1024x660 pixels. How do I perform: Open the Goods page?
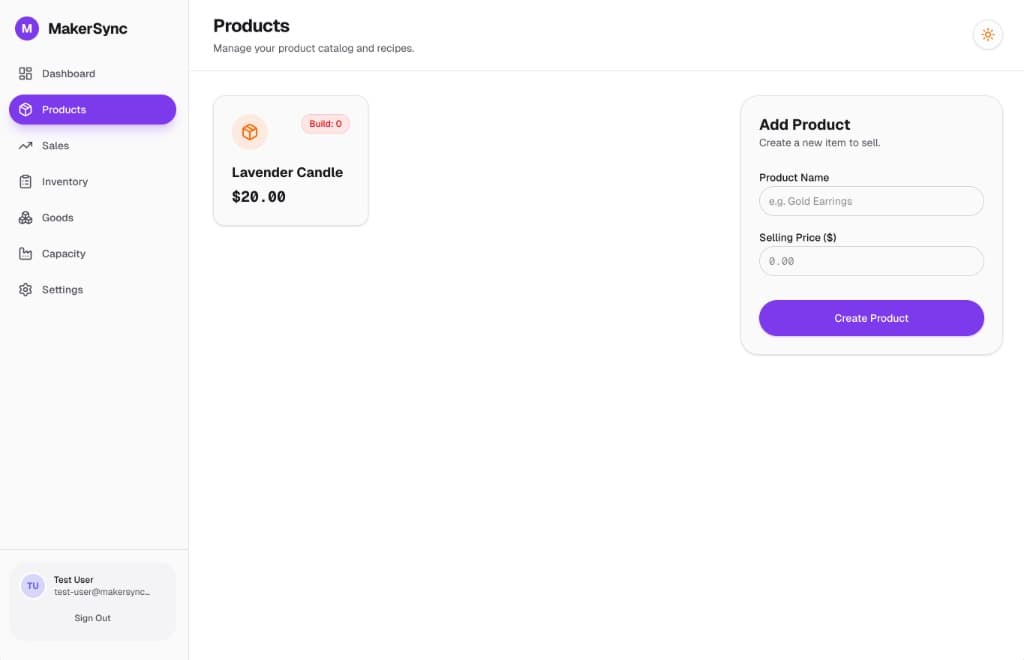[59, 217]
